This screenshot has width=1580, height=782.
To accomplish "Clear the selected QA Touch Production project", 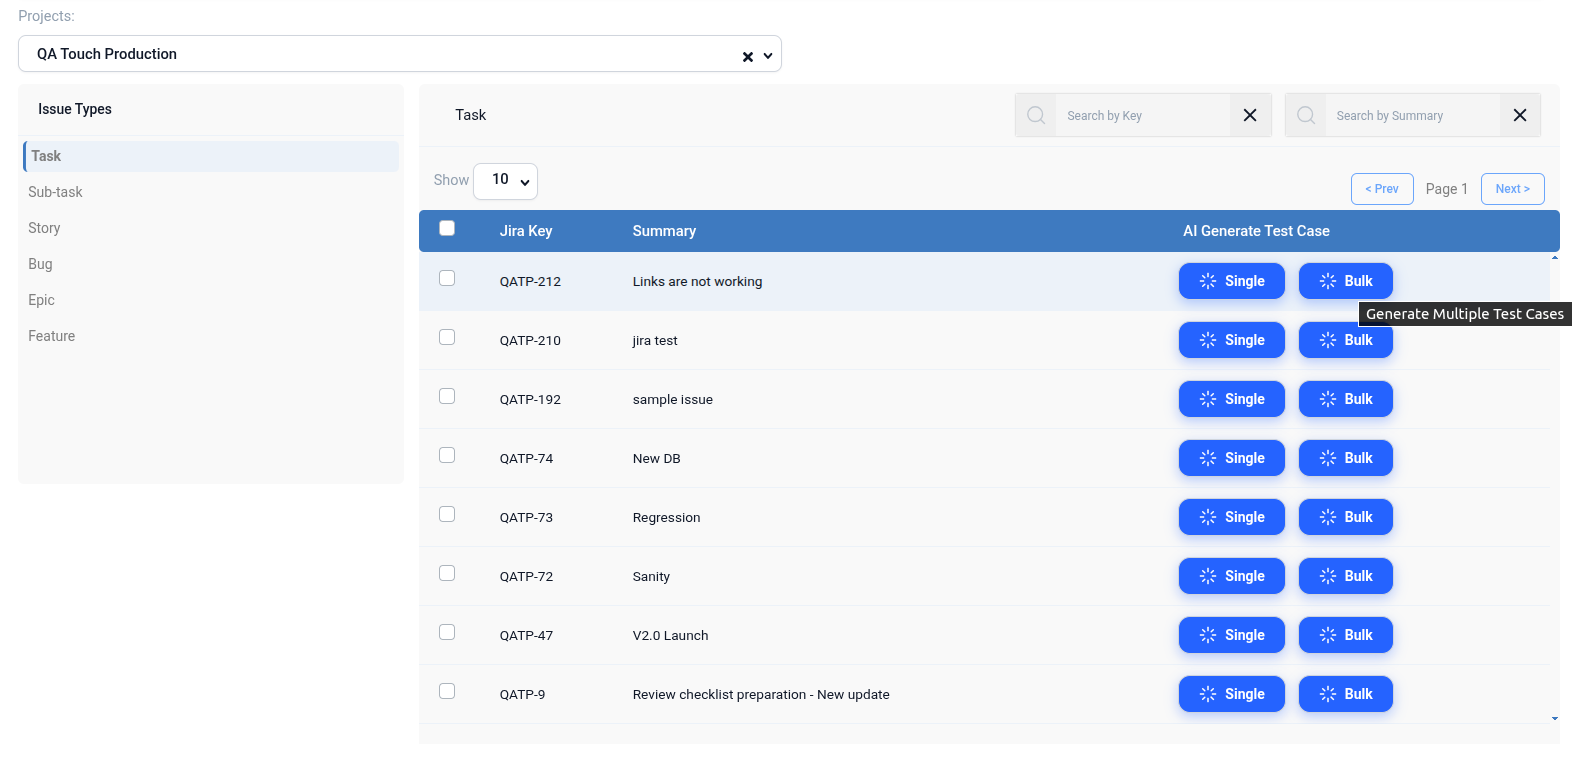I will (747, 57).
